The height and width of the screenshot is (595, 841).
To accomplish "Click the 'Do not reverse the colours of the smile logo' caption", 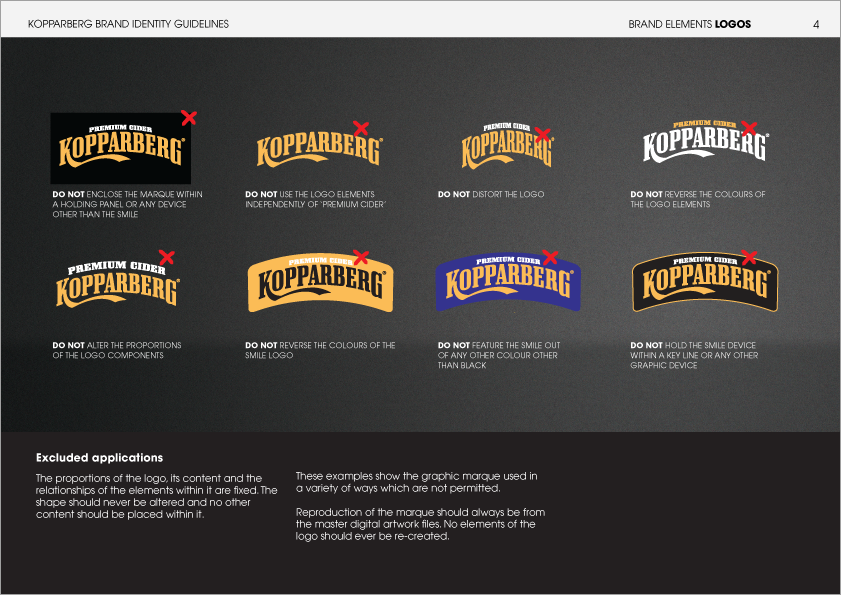I will pos(320,350).
